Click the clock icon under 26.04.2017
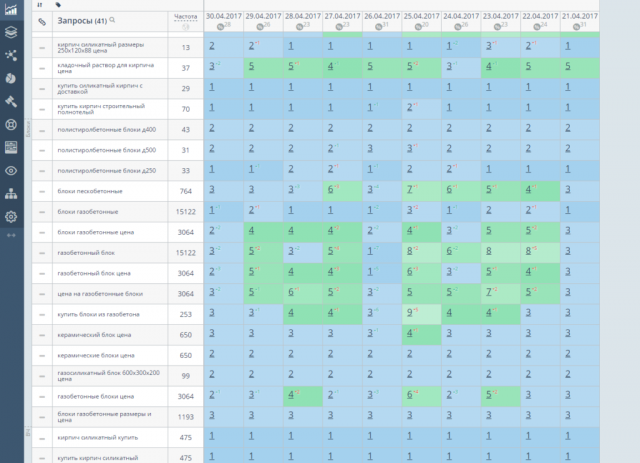This screenshot has height=463, width=640. click(x=379, y=27)
